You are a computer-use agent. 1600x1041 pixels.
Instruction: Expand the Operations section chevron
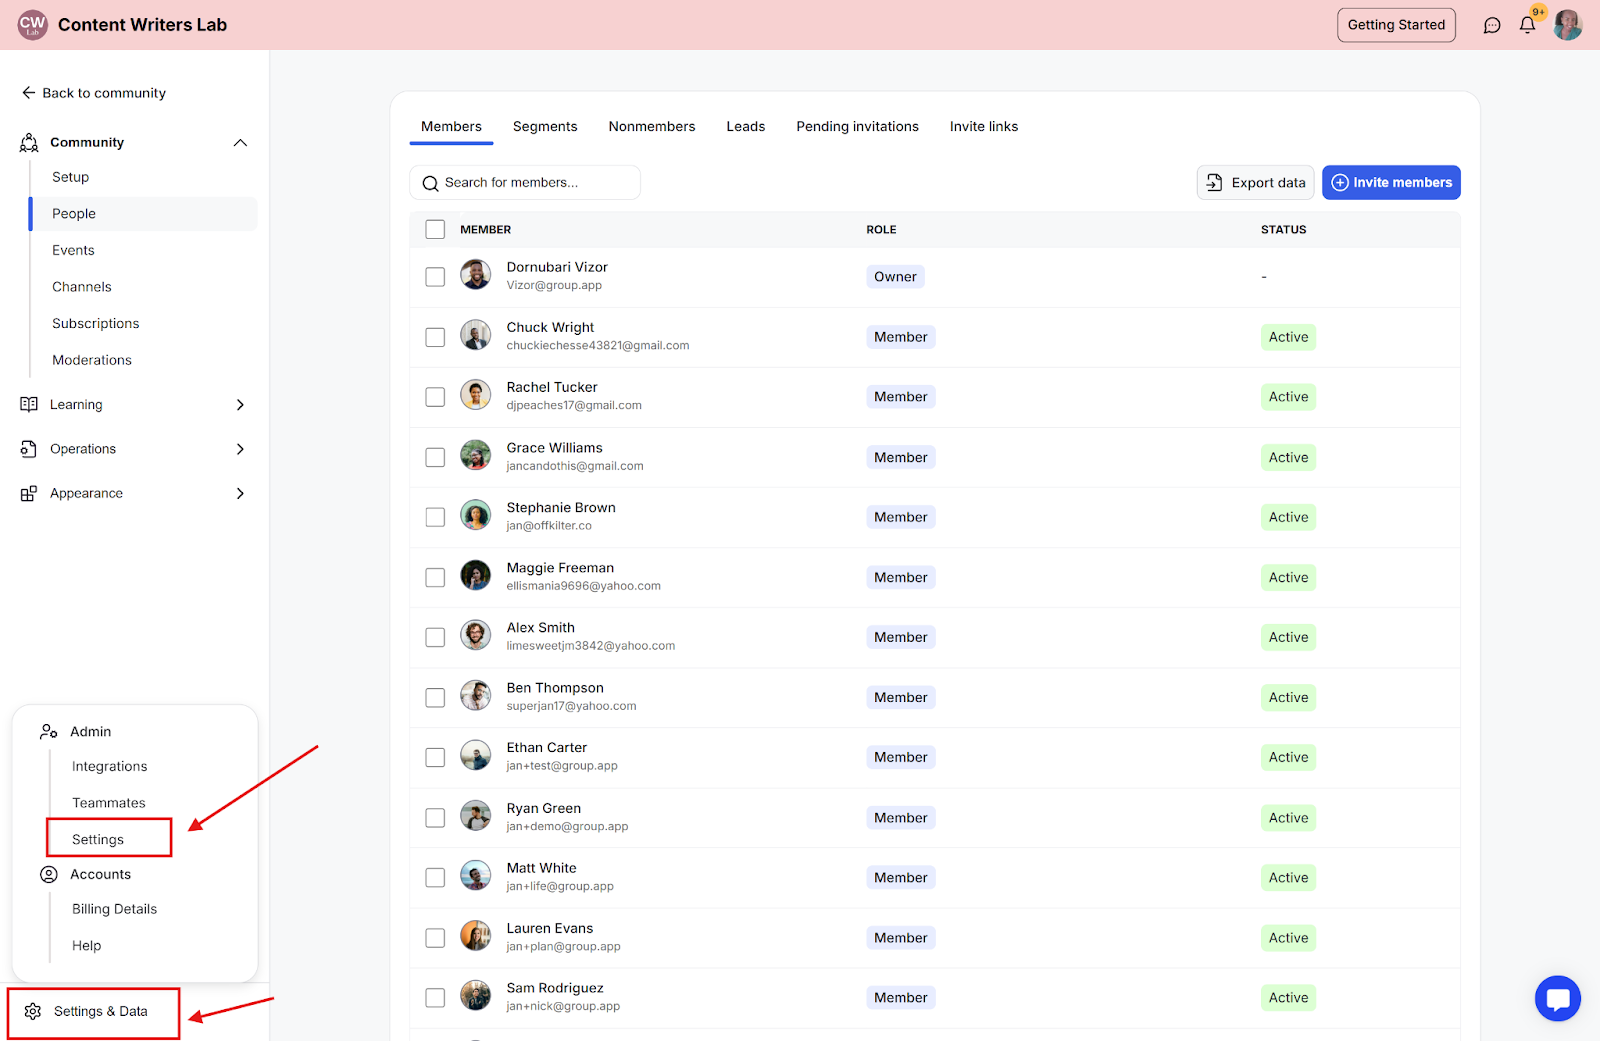[240, 449]
